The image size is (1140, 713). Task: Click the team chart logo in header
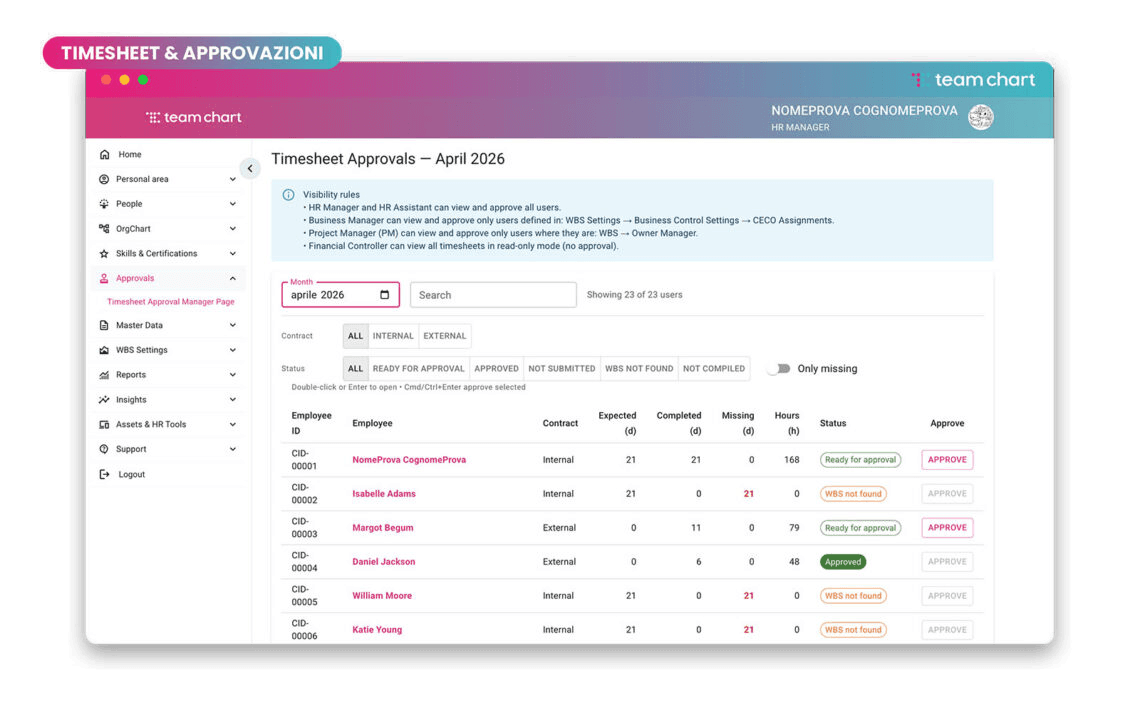coord(193,117)
